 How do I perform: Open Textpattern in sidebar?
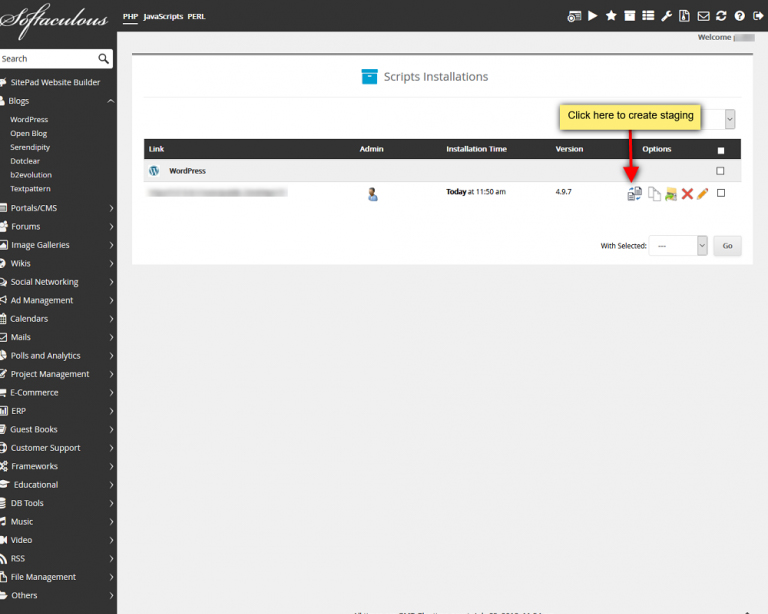(x=30, y=189)
